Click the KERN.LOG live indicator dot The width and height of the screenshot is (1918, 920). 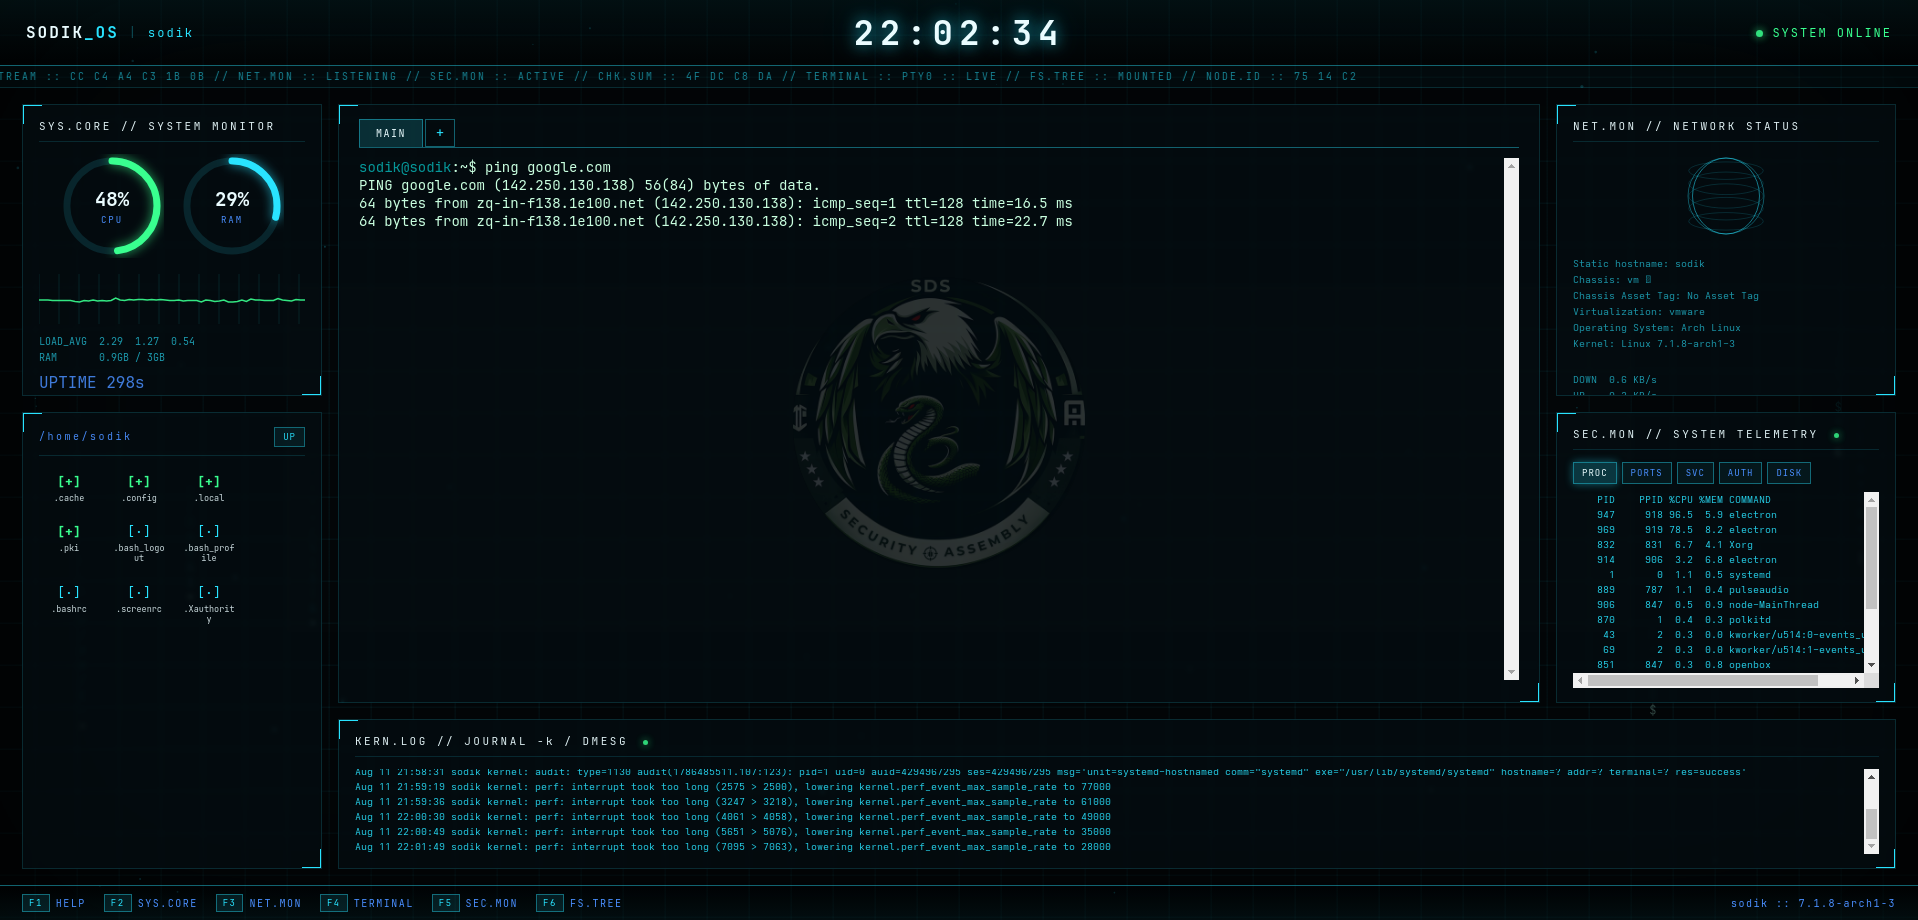pyautogui.click(x=645, y=742)
